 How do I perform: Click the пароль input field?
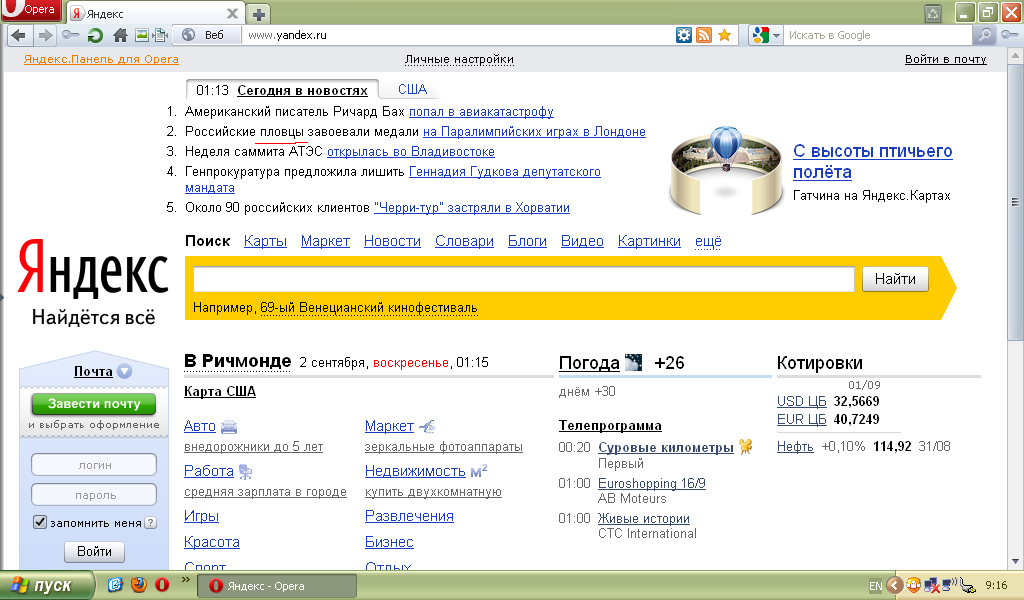(94, 495)
